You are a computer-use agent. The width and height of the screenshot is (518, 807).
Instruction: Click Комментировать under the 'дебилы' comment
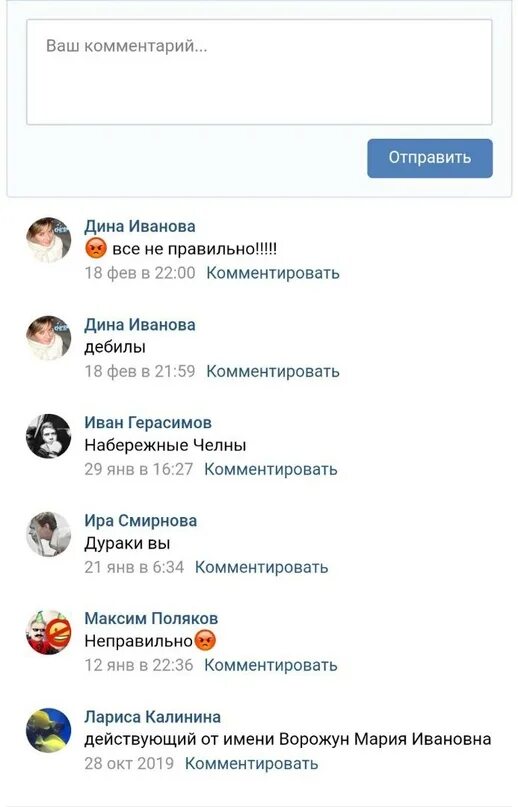click(273, 371)
